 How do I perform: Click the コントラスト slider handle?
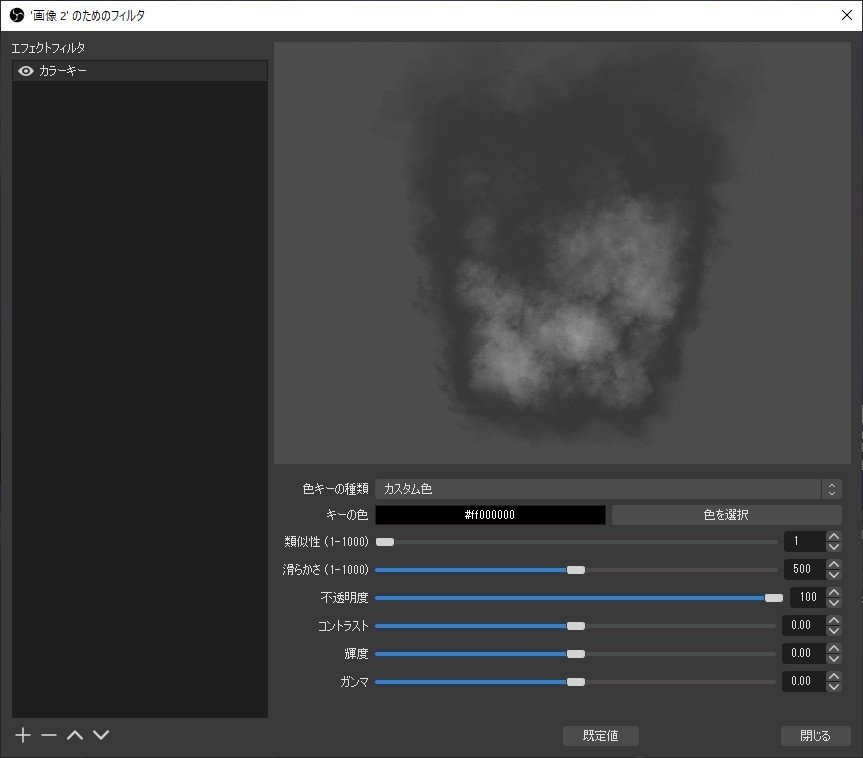click(576, 626)
